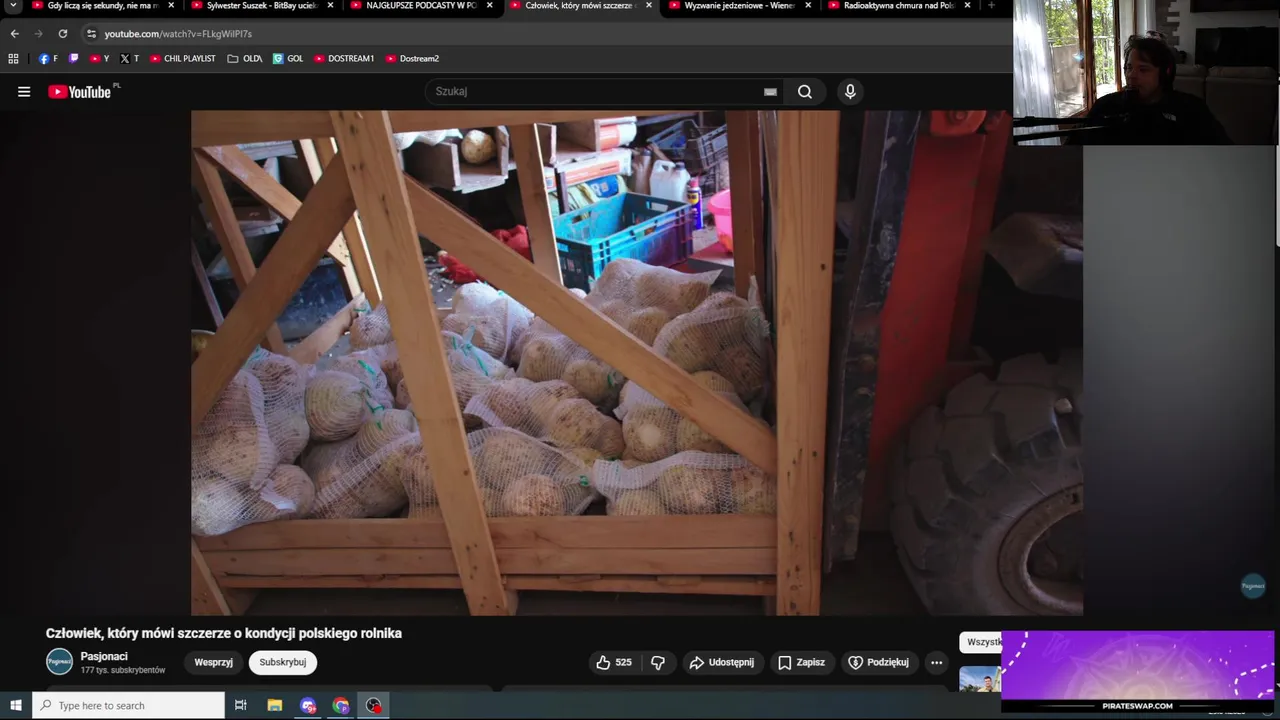
Task: Save the video with Zapisz
Action: [802, 662]
